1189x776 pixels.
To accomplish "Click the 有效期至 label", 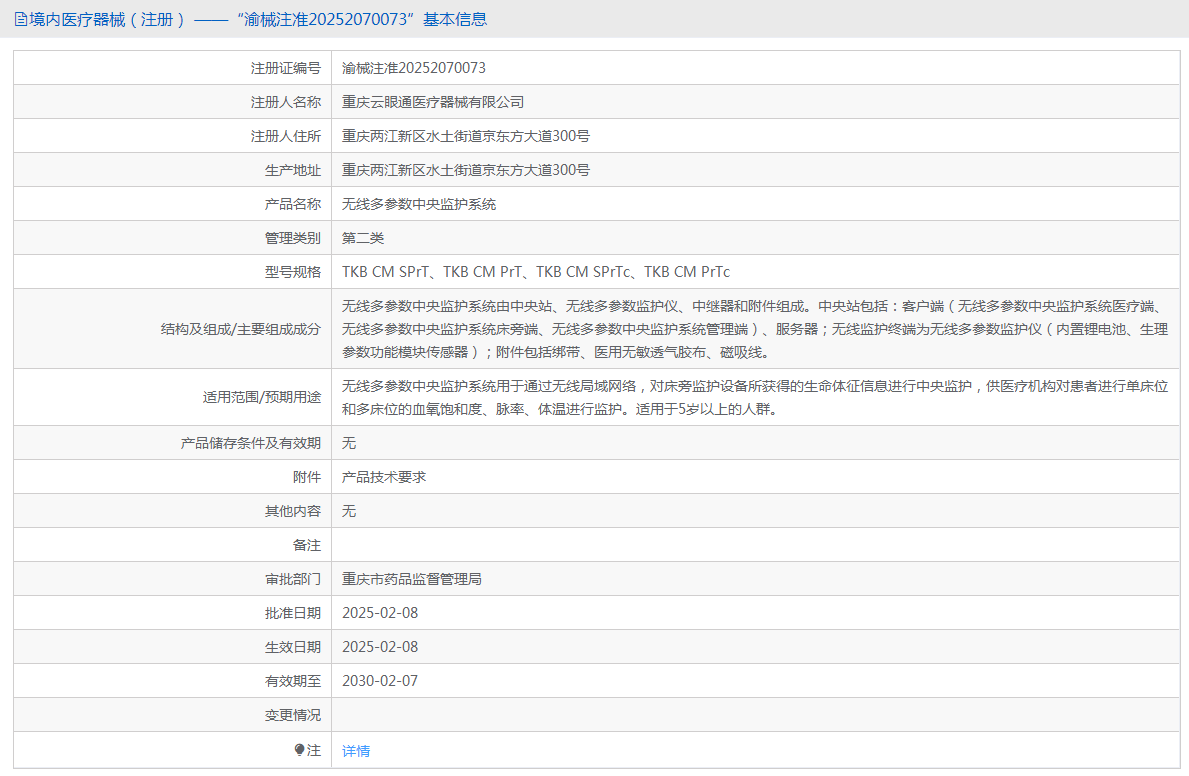I will 293,681.
